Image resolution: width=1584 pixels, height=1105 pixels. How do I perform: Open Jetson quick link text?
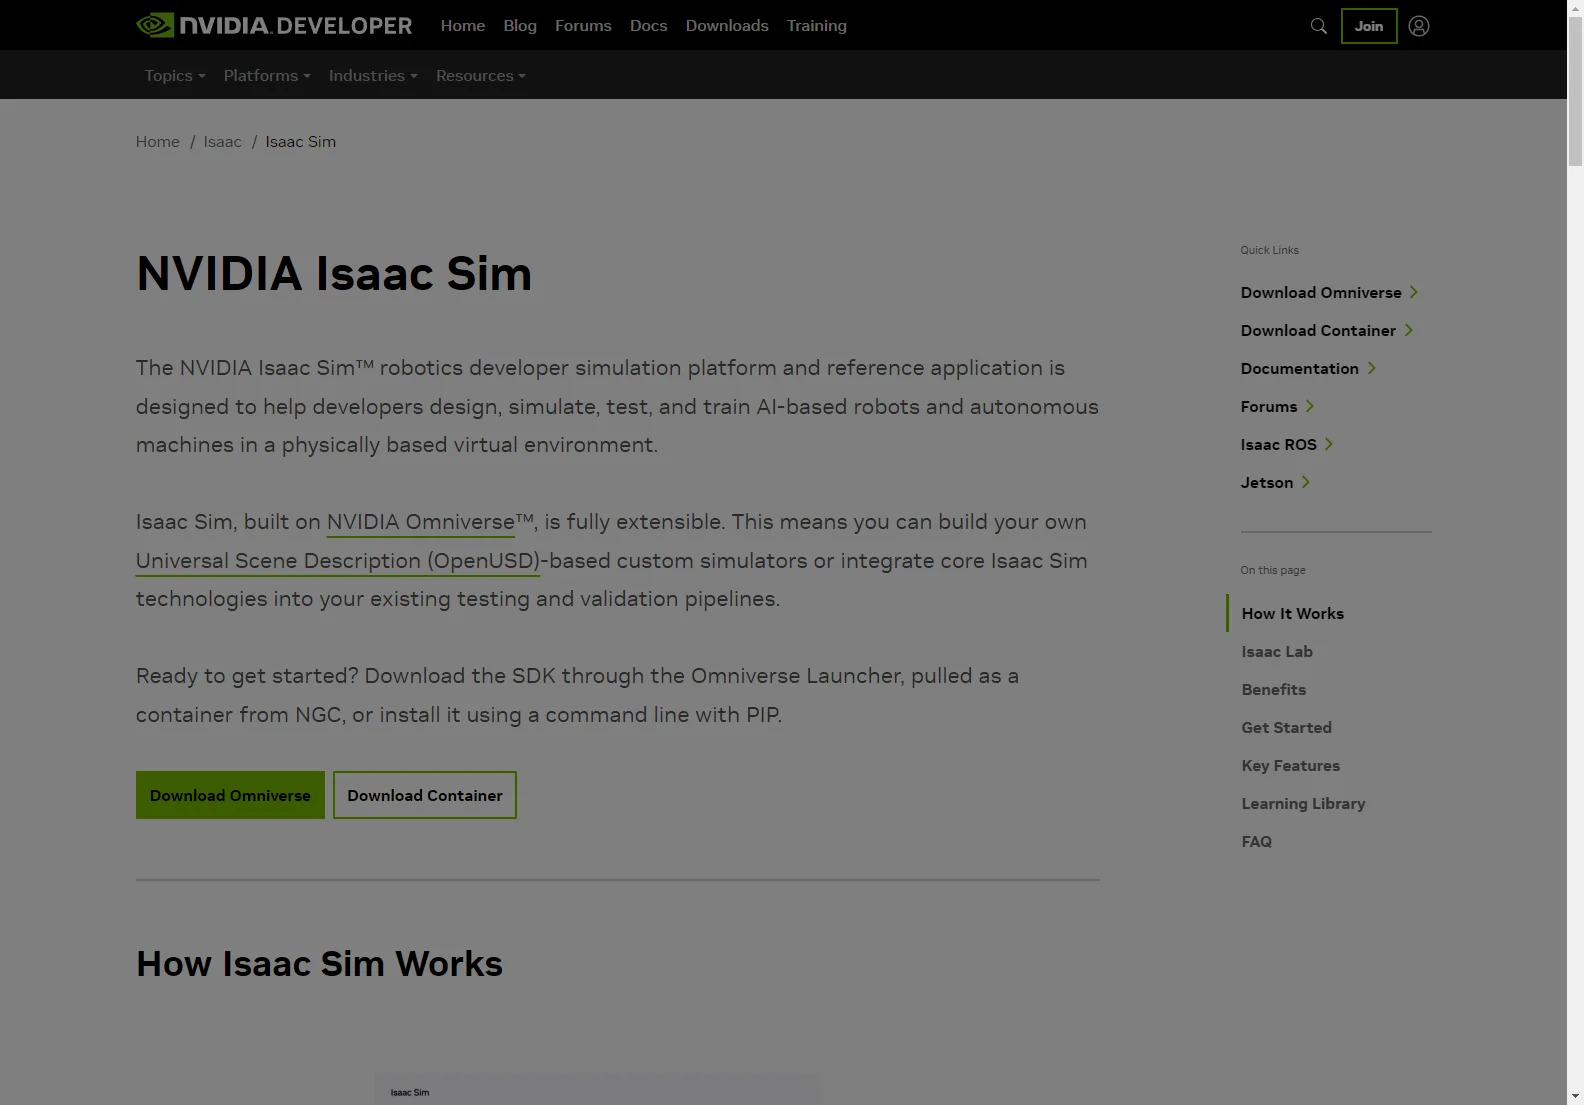click(1267, 482)
